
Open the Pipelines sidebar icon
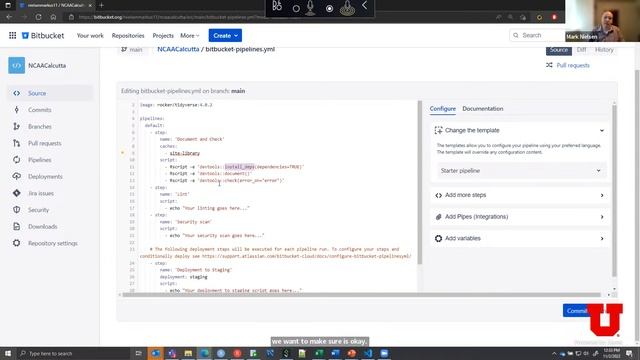[x=16, y=160]
